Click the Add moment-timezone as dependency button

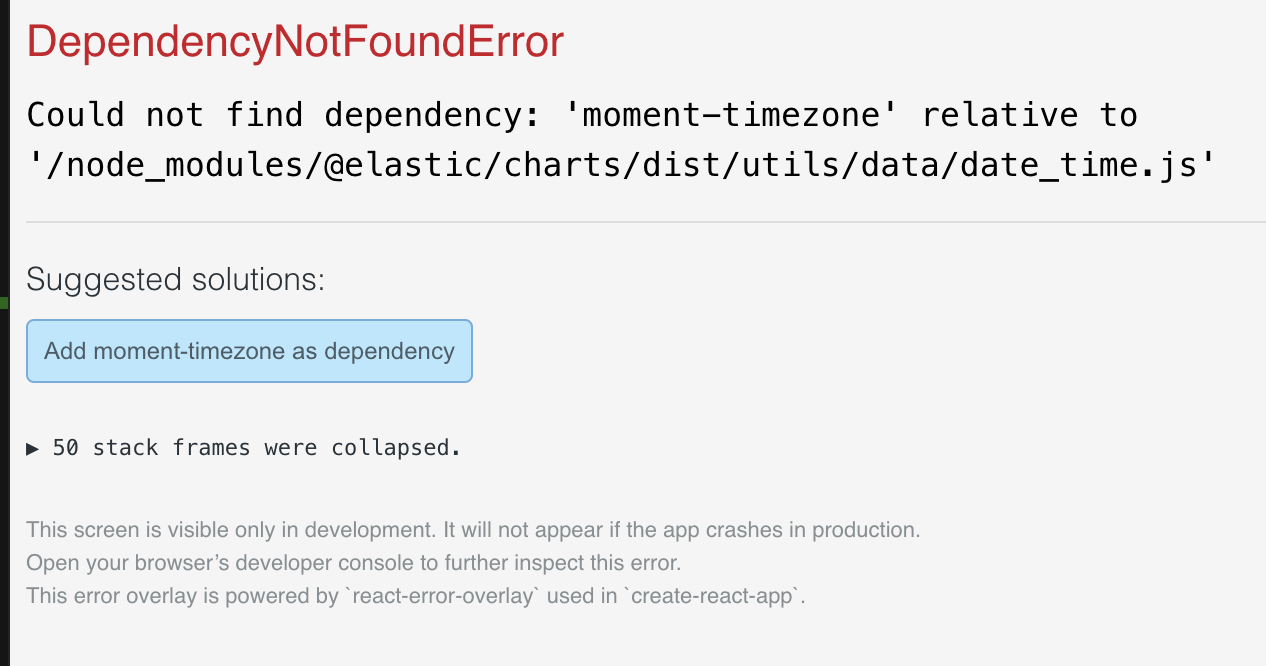(249, 351)
